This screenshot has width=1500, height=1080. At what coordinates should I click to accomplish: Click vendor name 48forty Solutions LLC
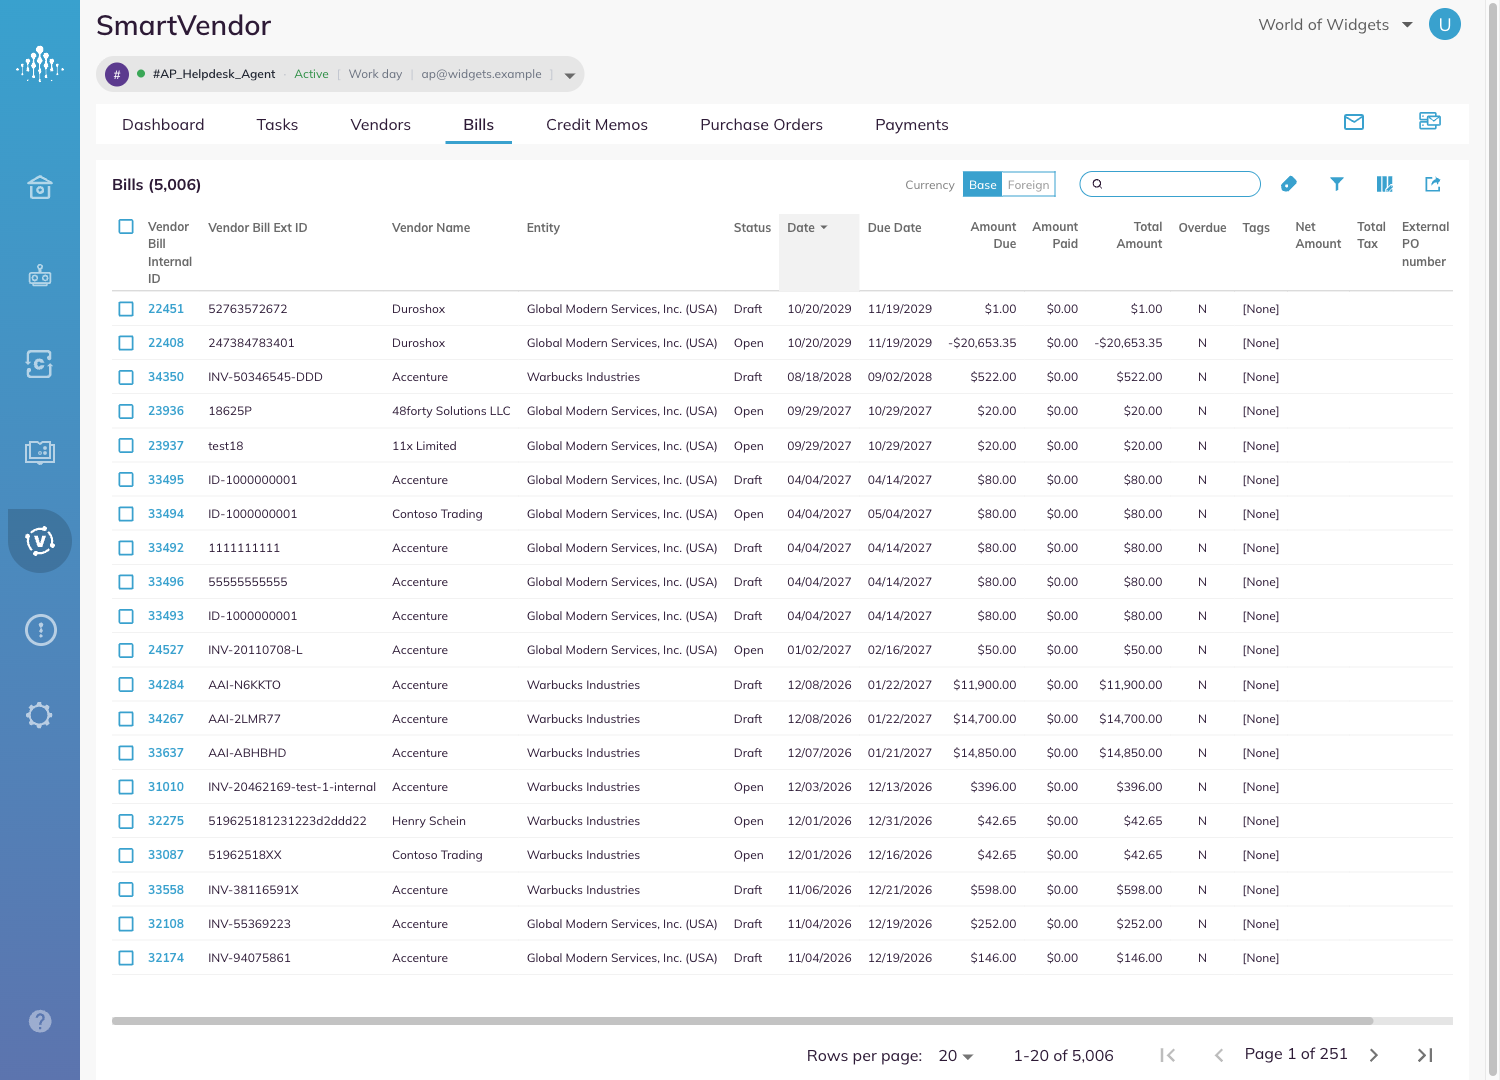451,411
